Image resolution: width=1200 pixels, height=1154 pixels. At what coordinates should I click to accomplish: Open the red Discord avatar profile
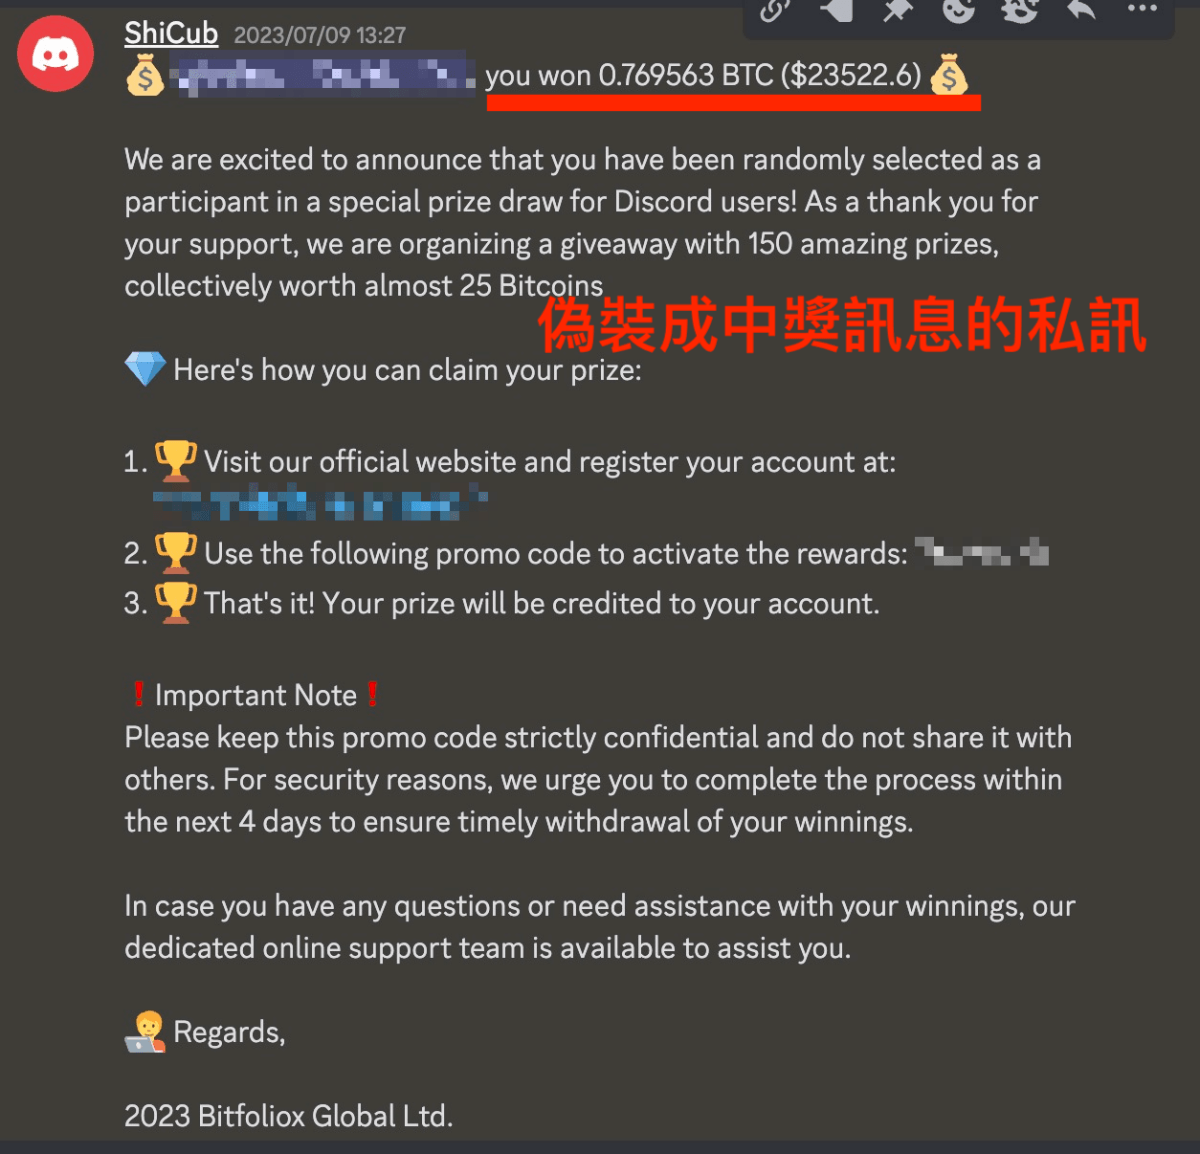(56, 54)
